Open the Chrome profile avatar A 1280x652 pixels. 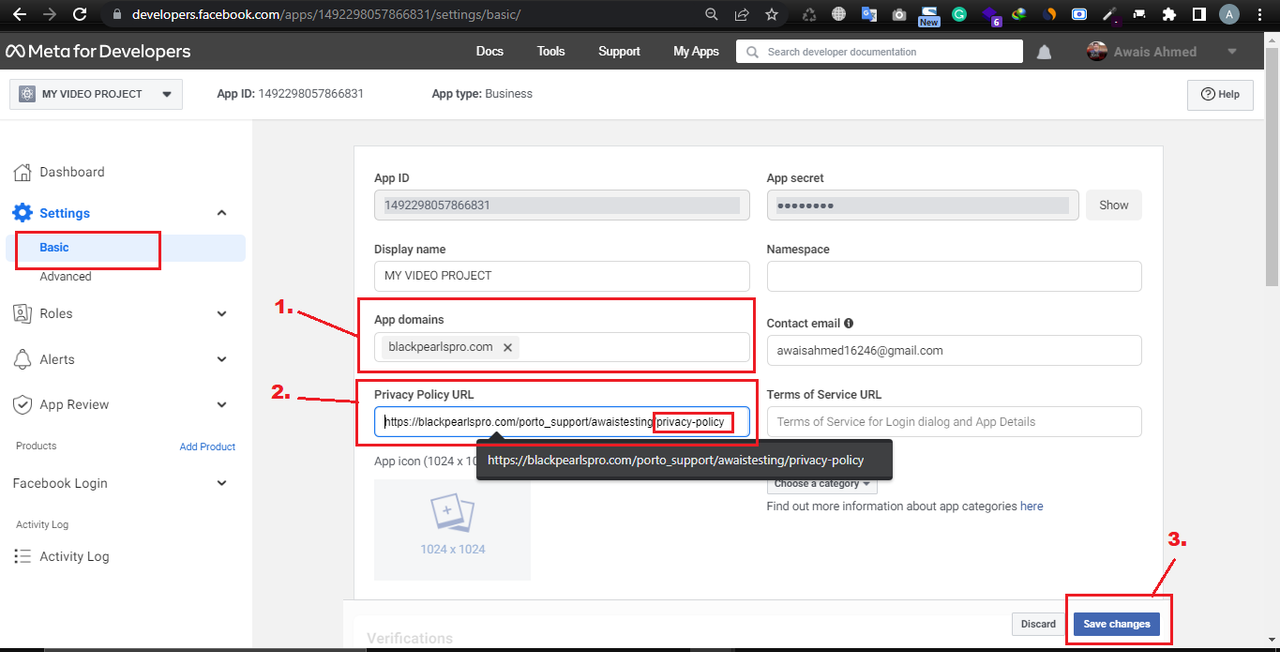tap(1230, 14)
